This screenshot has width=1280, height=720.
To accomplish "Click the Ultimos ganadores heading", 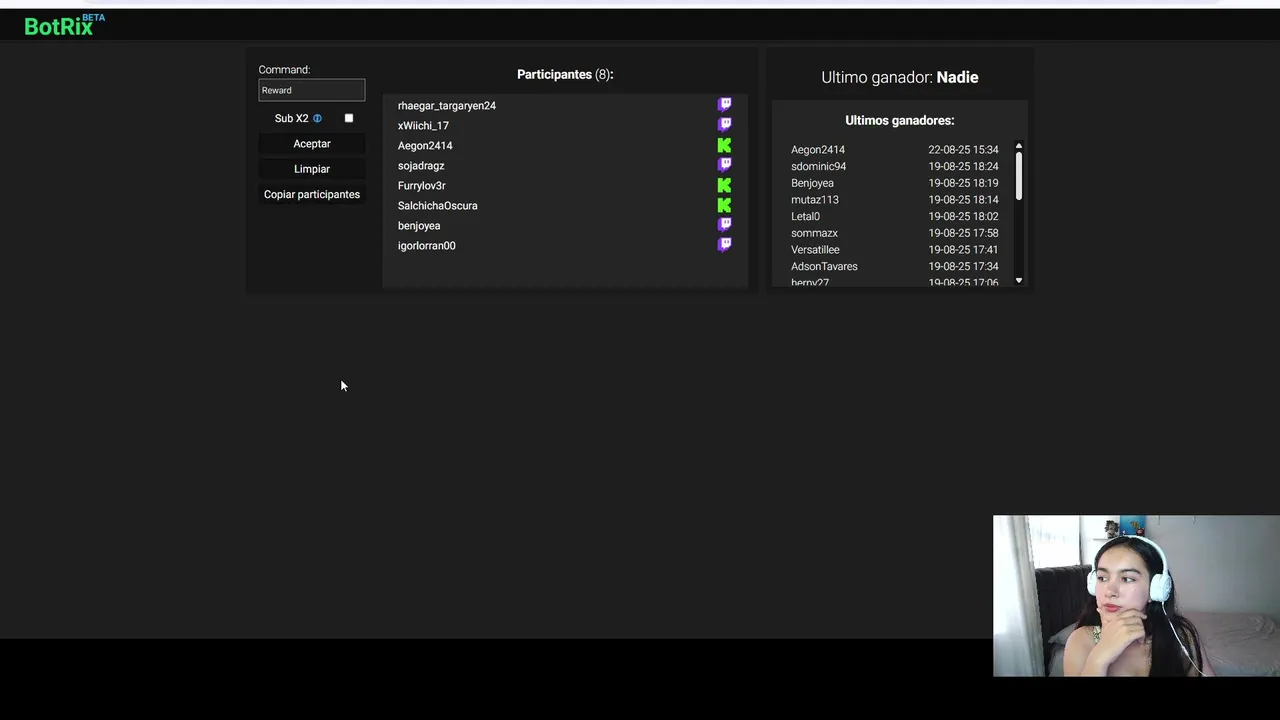I will click(900, 120).
